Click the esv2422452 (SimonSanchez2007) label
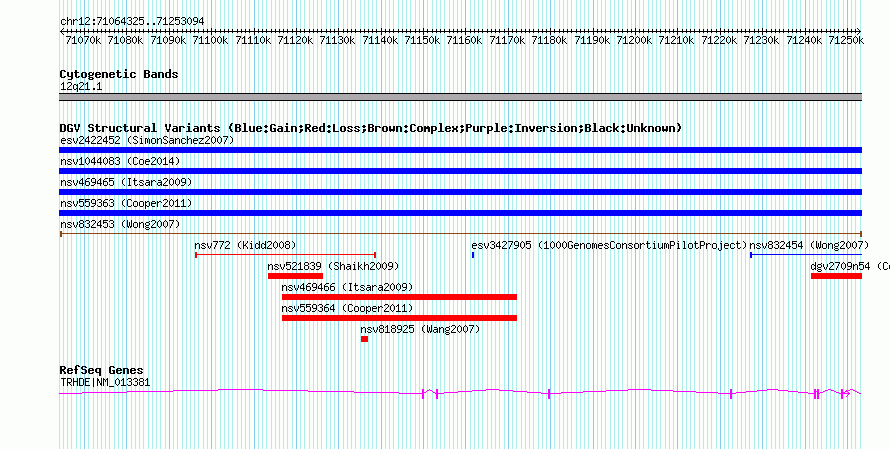 click(147, 140)
